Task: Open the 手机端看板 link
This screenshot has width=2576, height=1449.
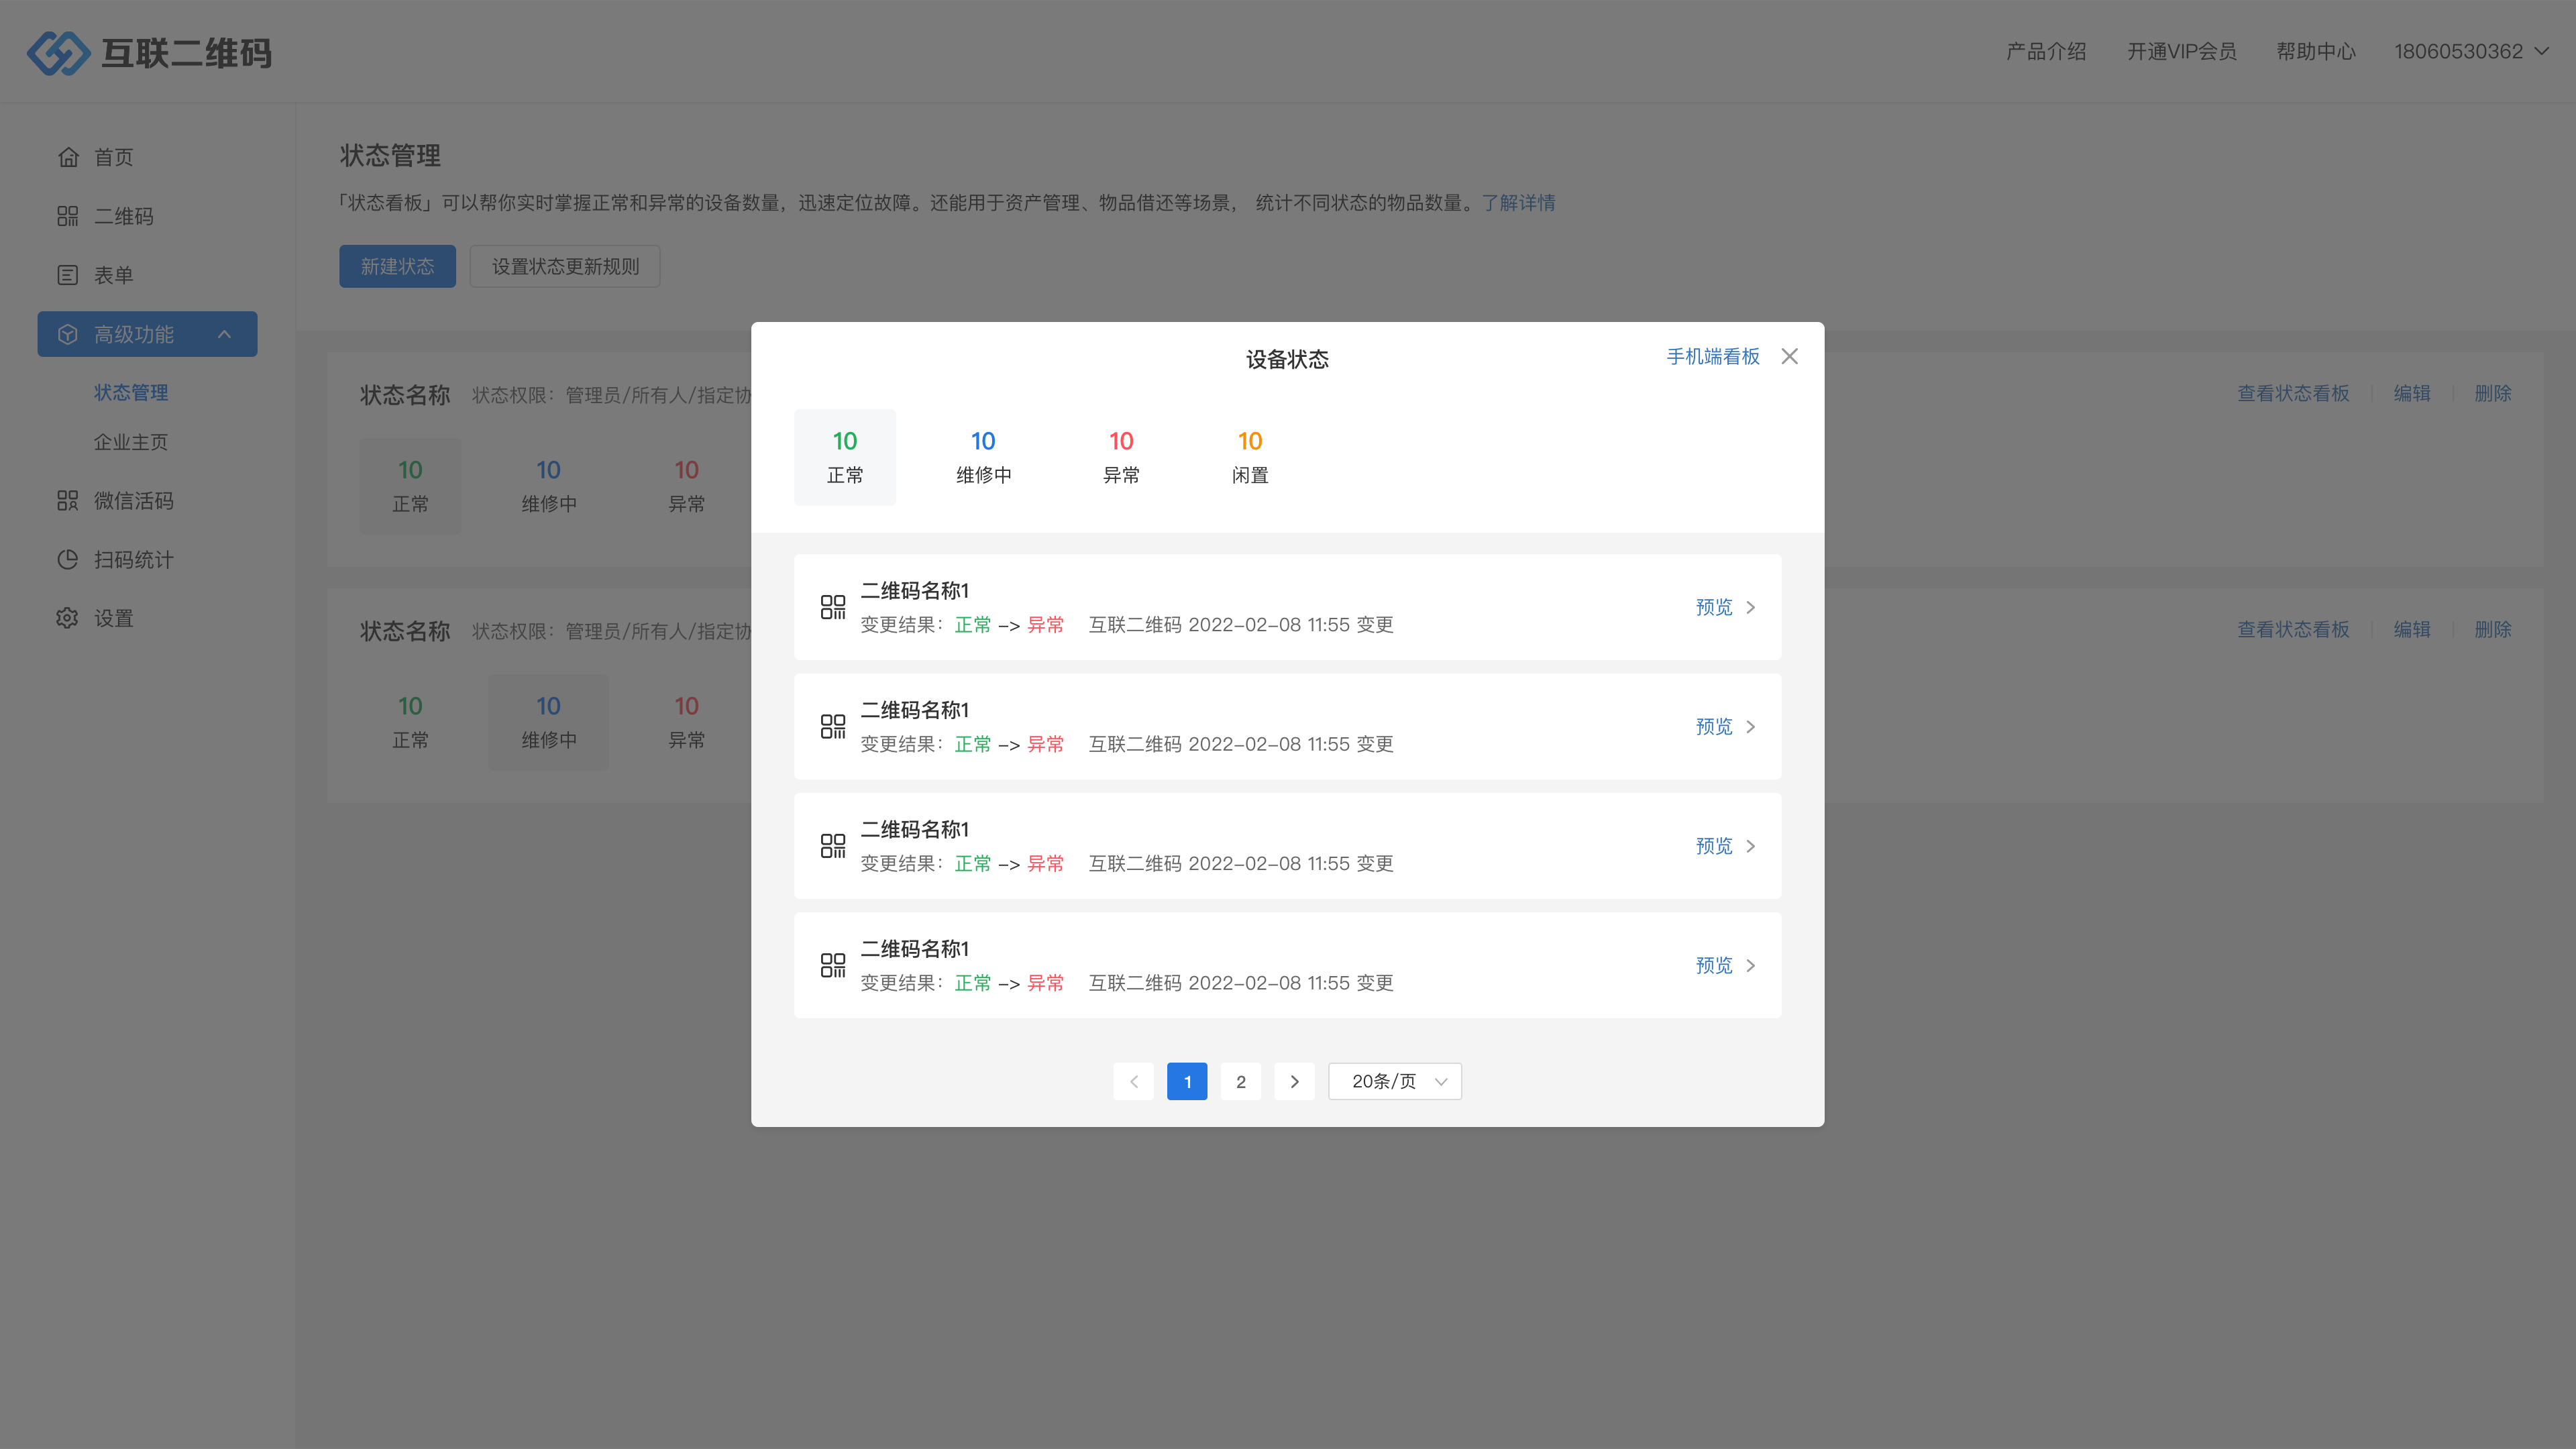Action: point(1712,357)
